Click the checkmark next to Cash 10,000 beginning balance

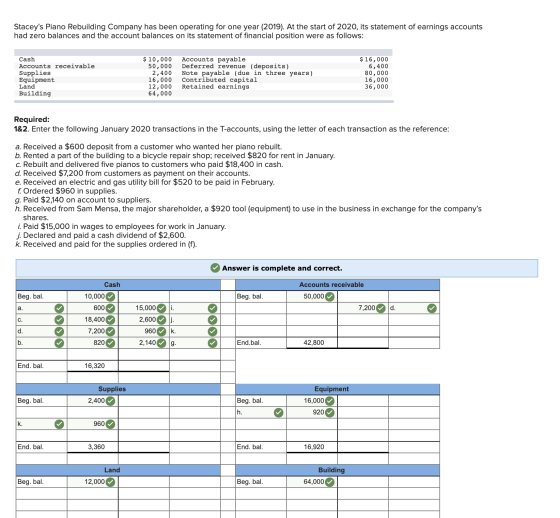111,297
